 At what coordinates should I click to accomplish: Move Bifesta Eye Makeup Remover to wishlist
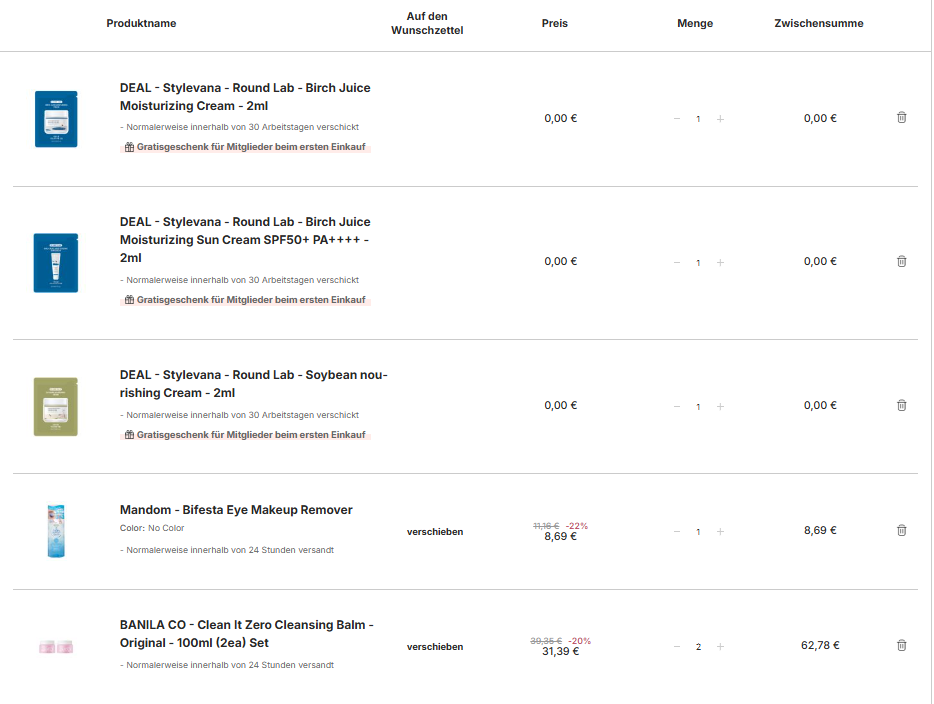435,532
